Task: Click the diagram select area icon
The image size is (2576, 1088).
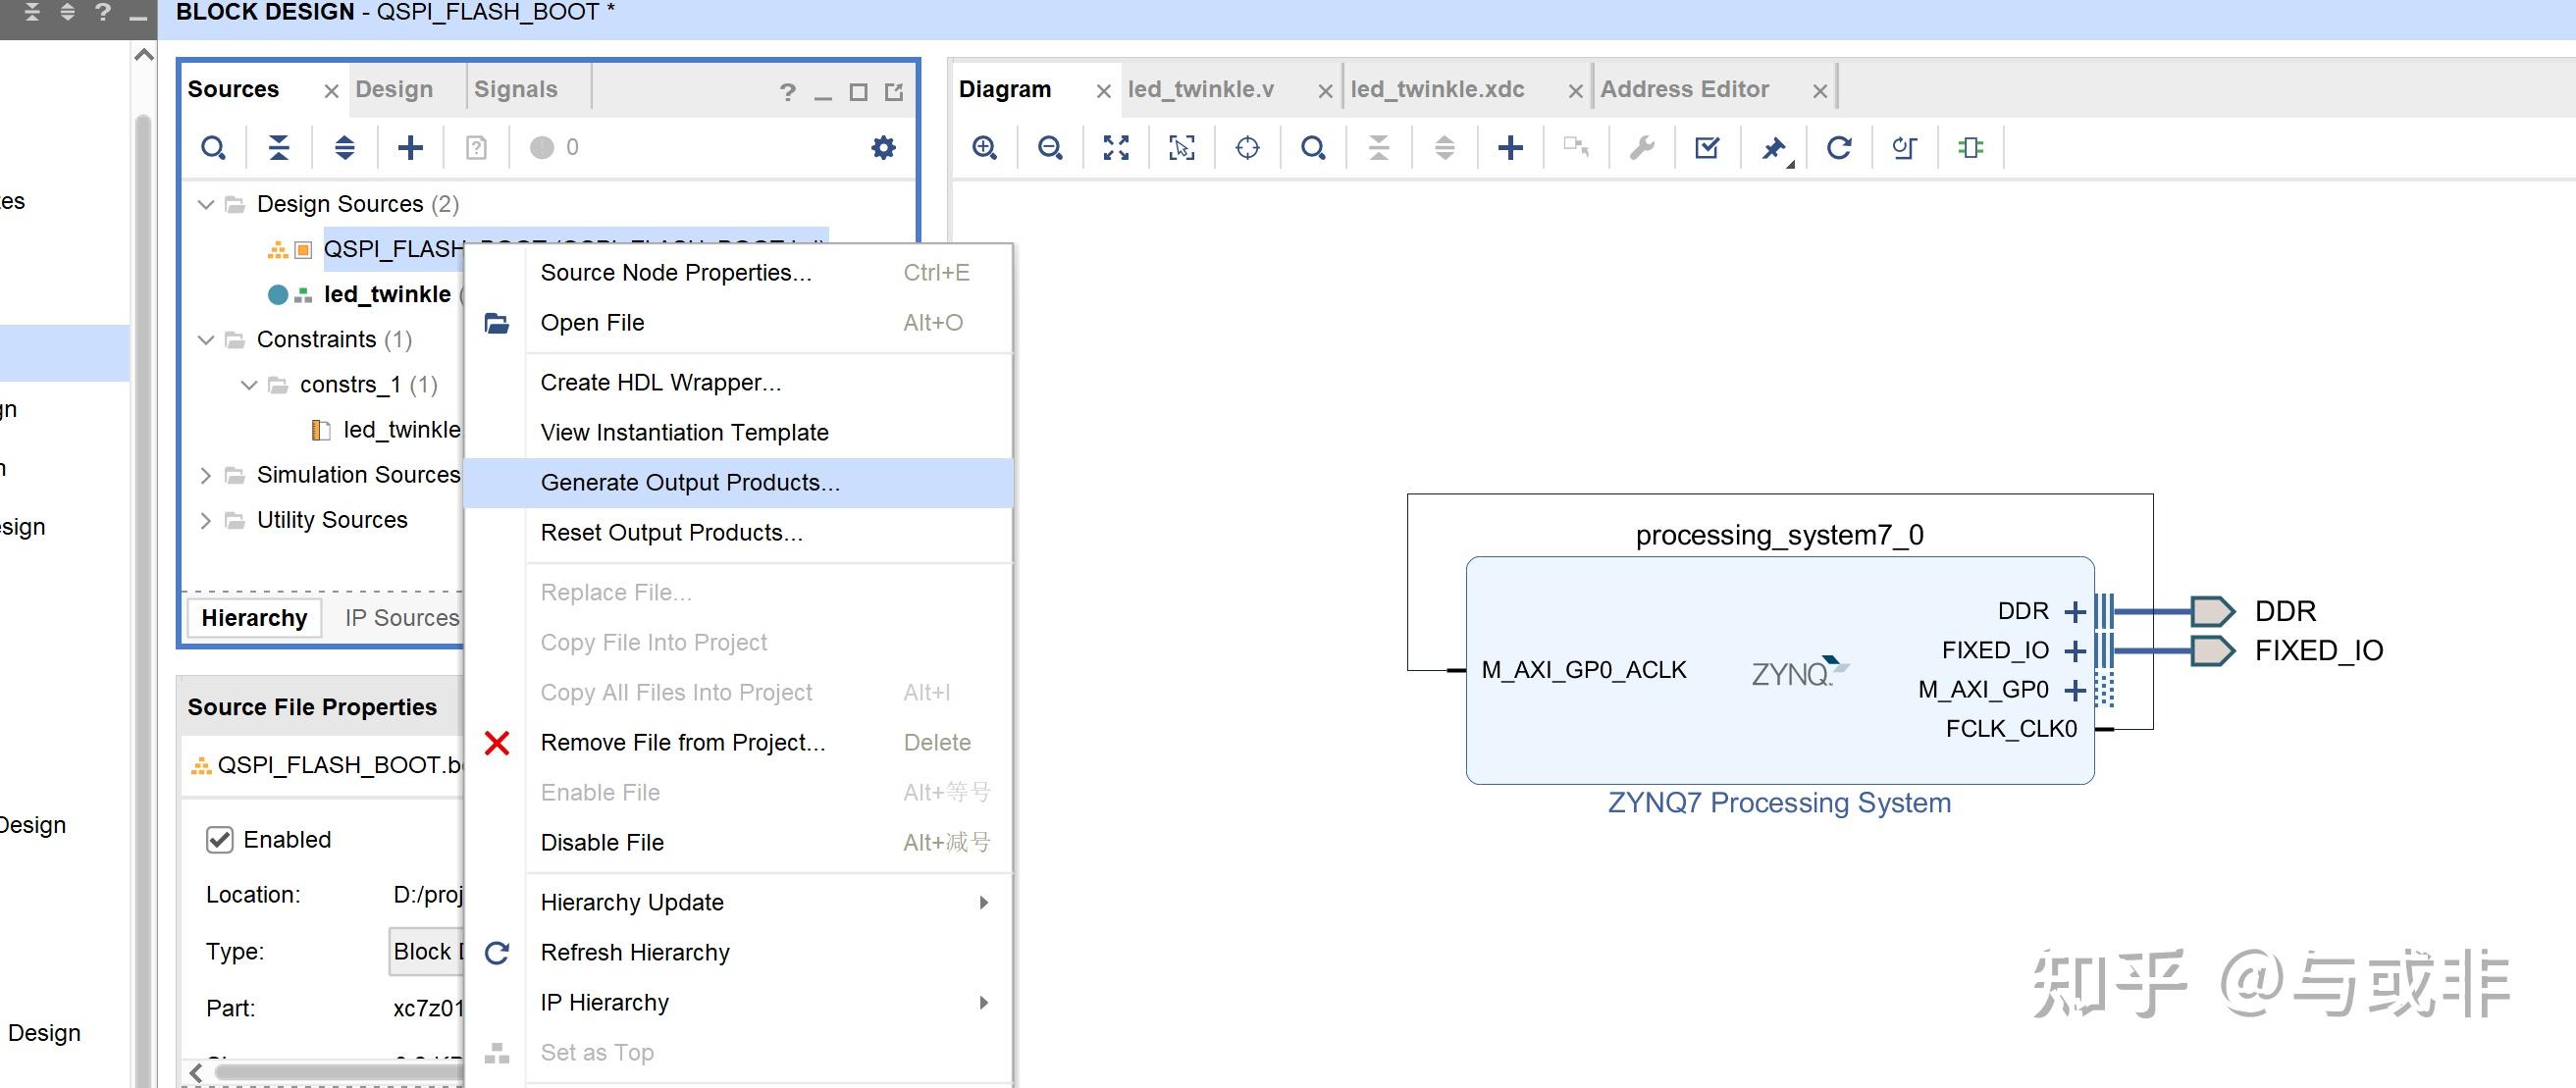Action: [x=1182, y=148]
